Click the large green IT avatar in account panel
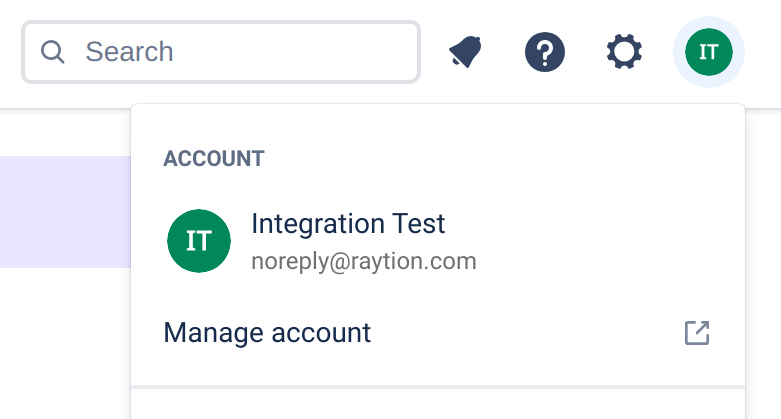Viewport: 781px width, 419px height. [x=199, y=241]
